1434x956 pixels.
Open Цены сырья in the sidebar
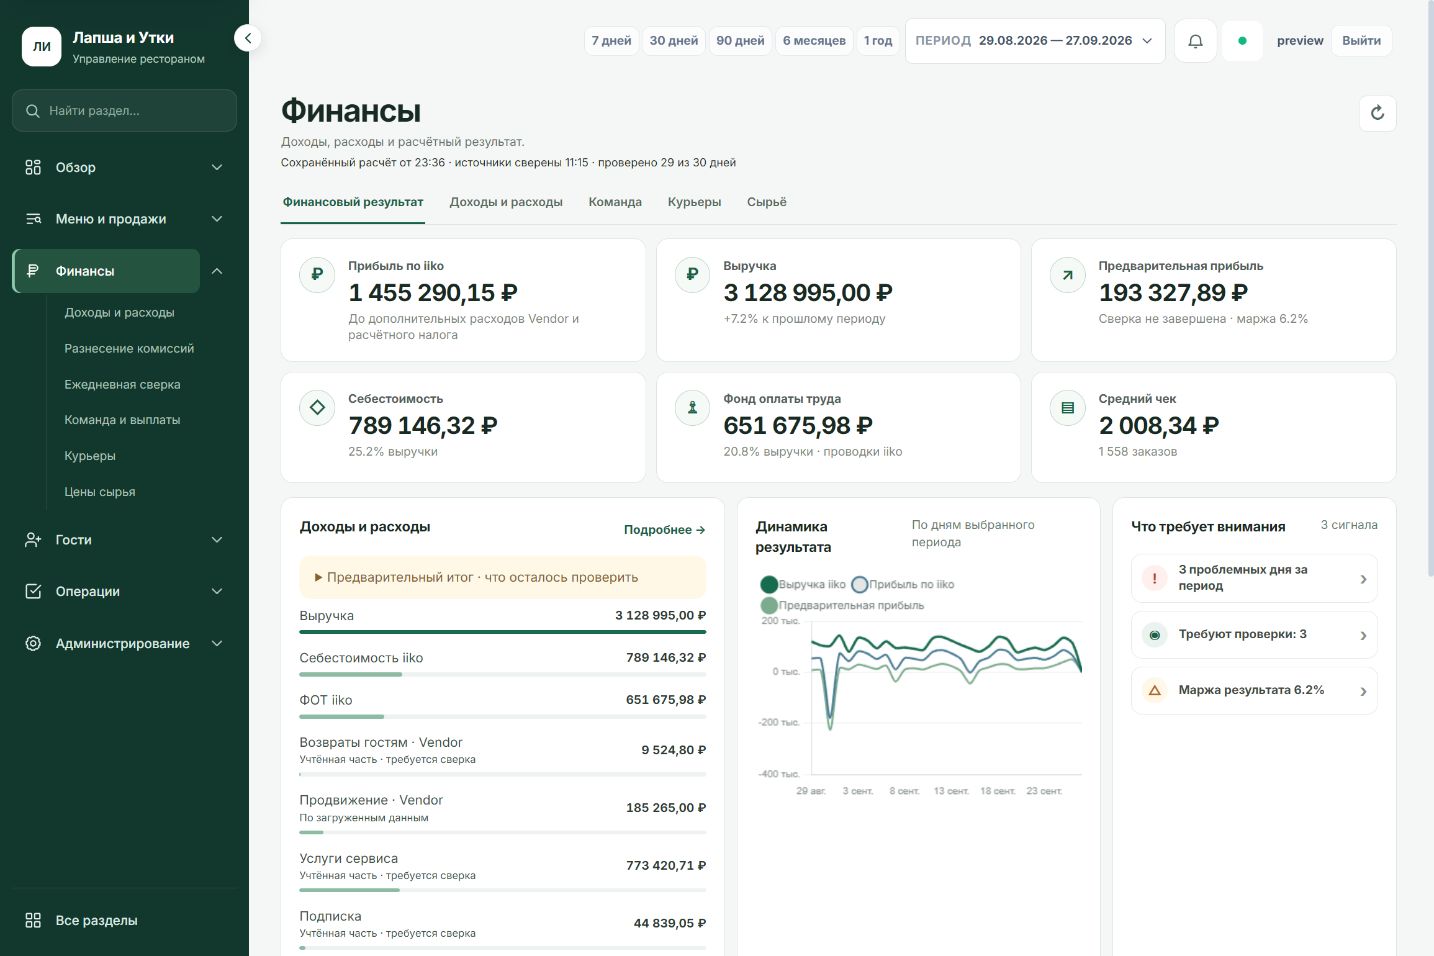100,492
